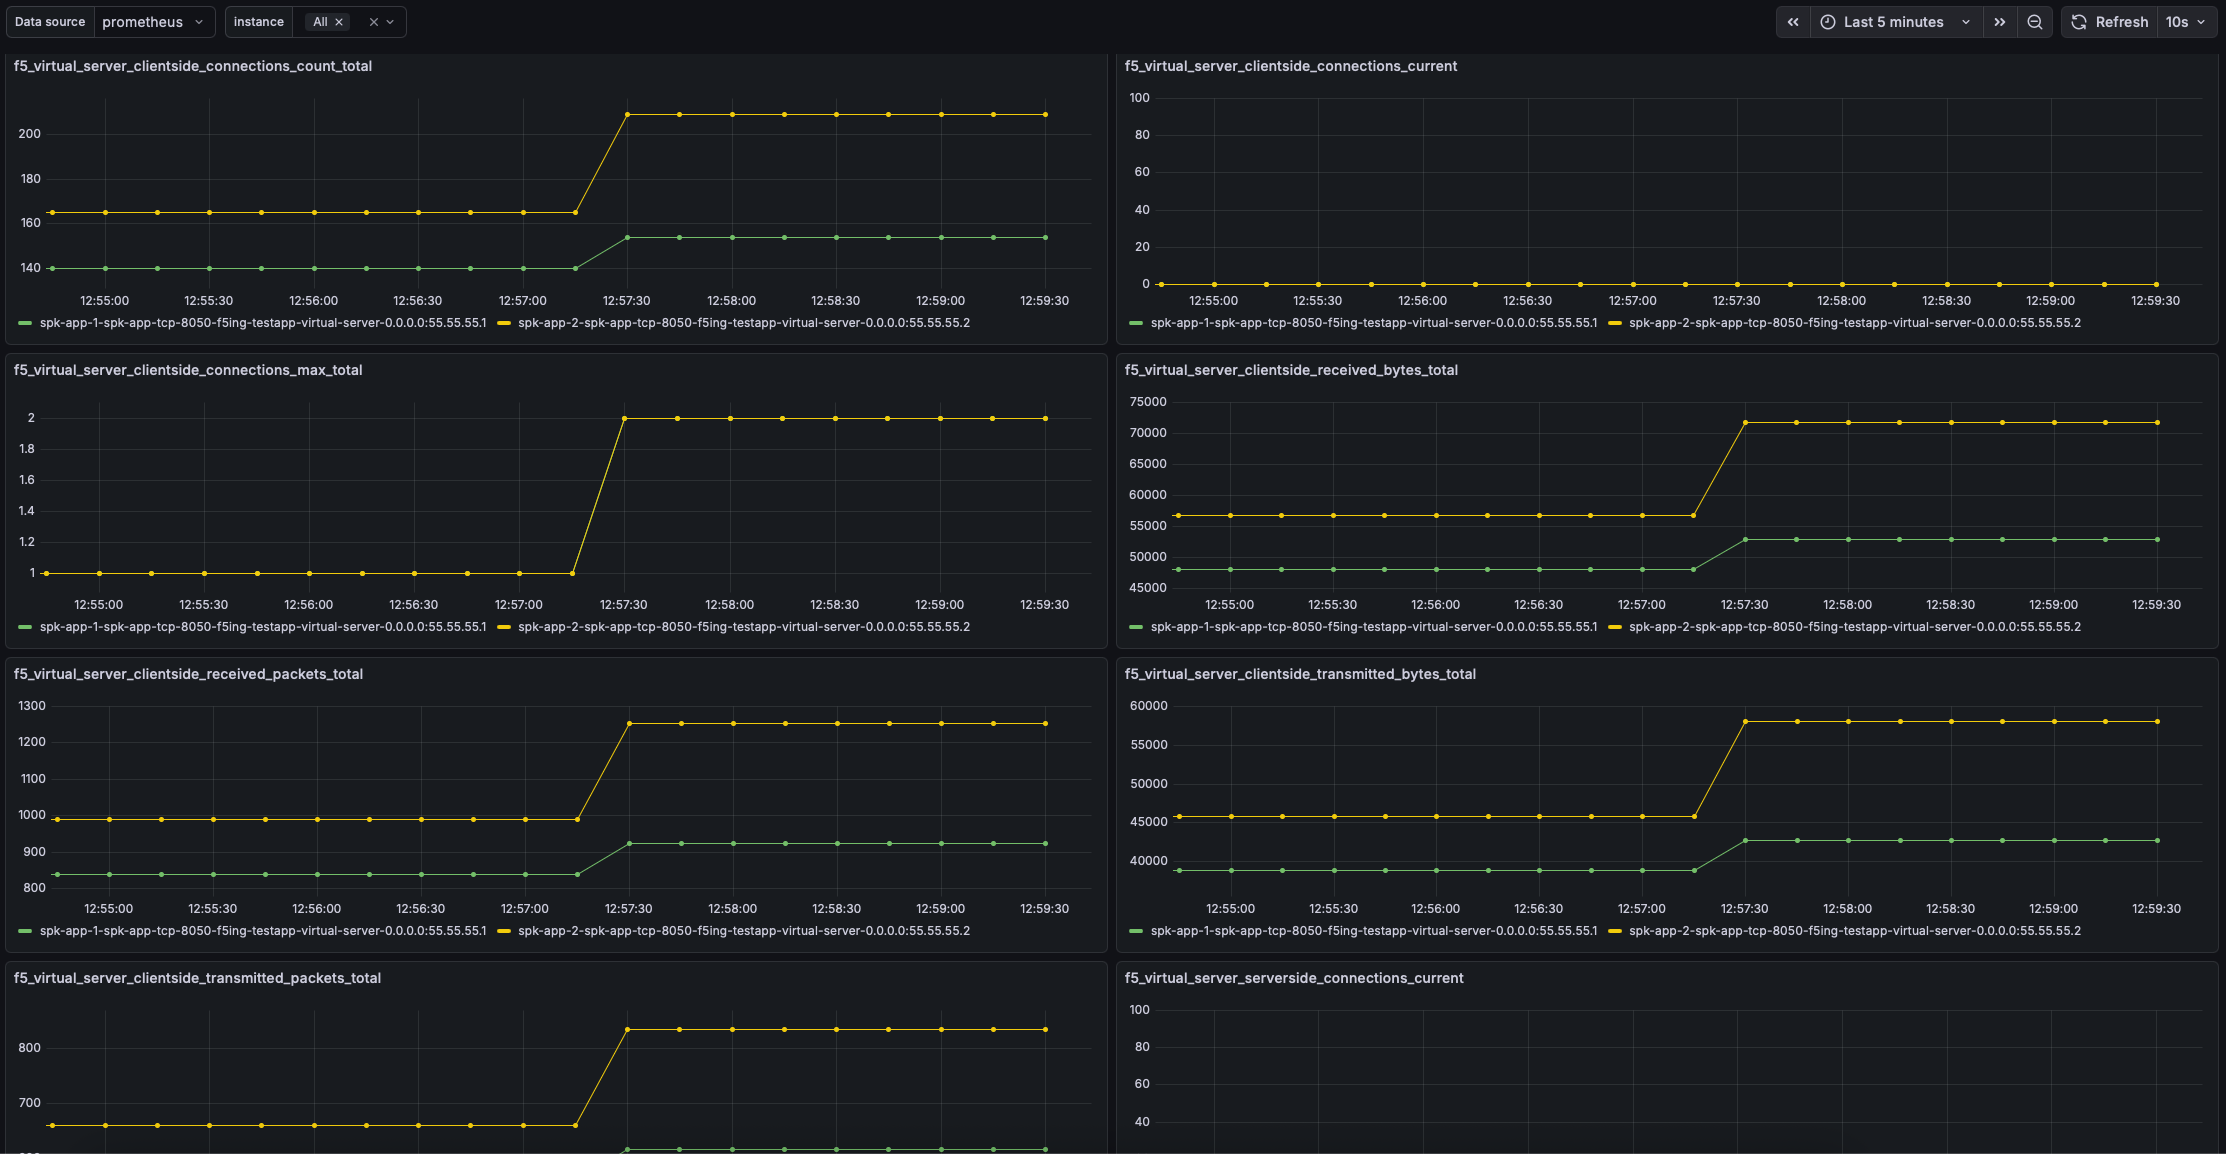Click the 1300 y-axis label in received_packets_total

click(32, 706)
